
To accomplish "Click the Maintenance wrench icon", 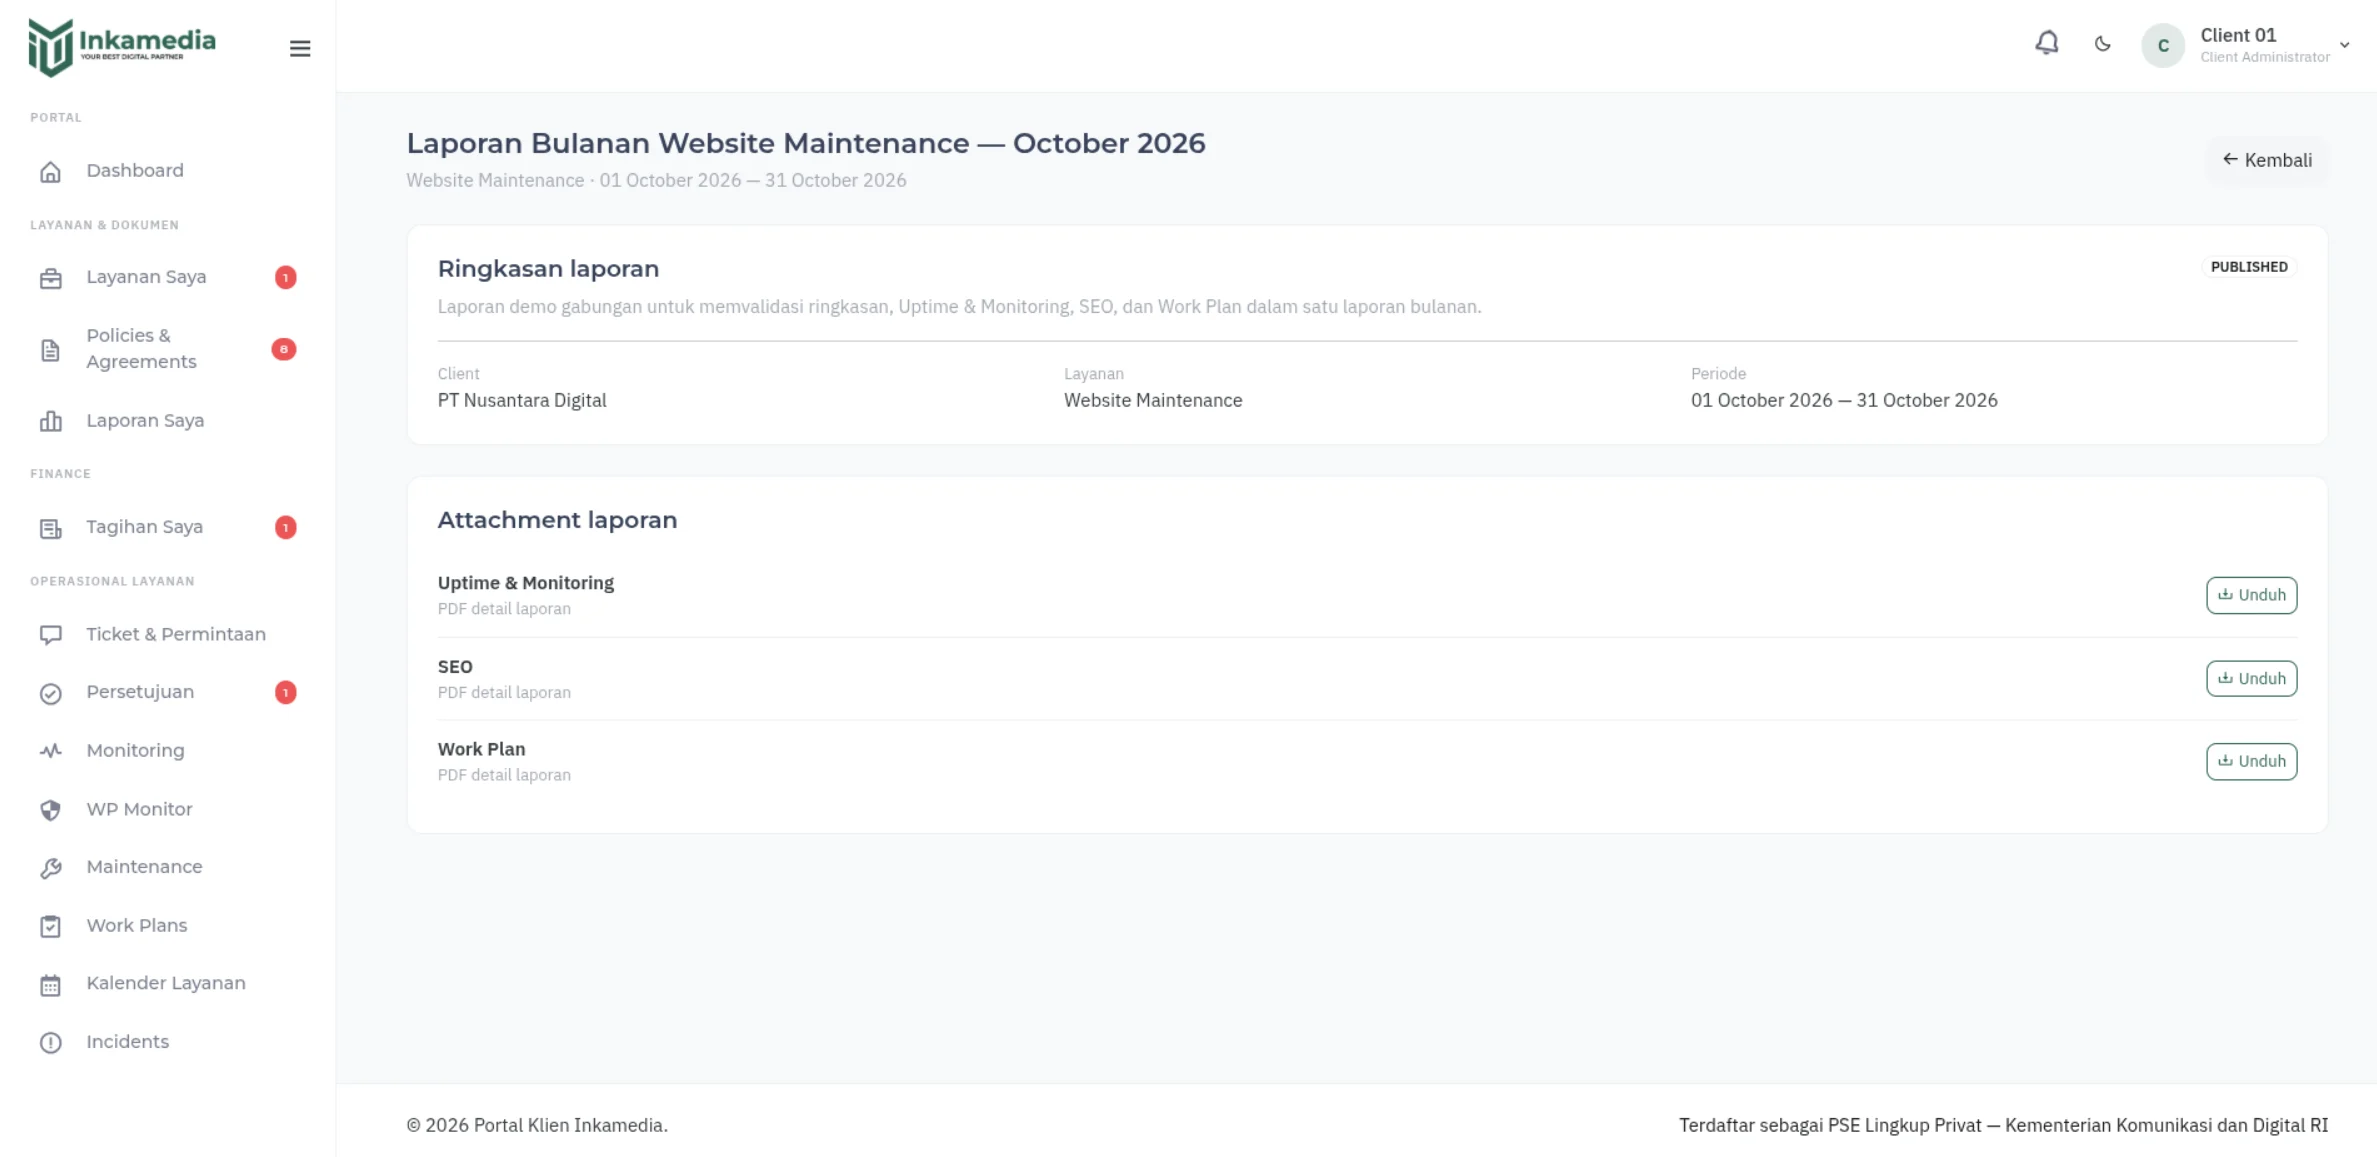I will [x=50, y=868].
